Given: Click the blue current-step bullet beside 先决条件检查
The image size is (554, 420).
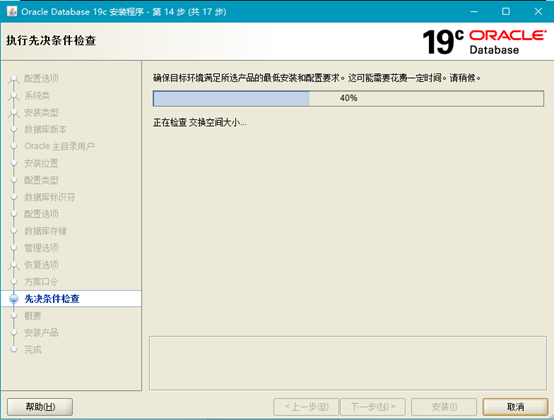Looking at the screenshot, I should (14, 299).
